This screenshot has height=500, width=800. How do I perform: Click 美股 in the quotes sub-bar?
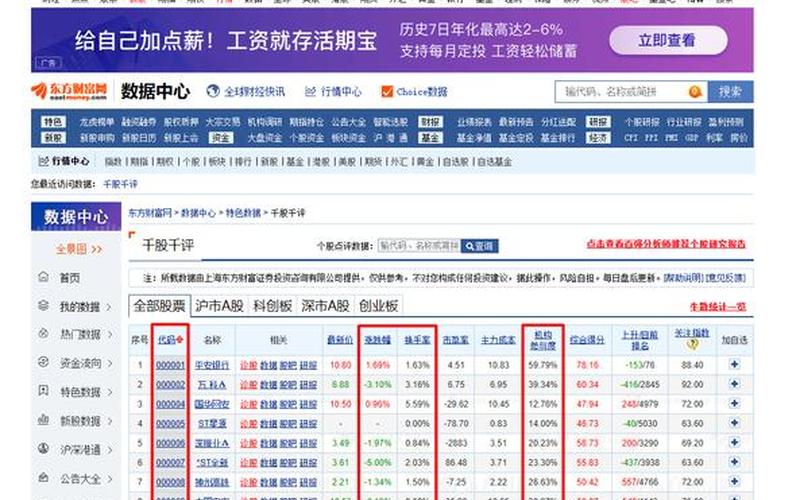coord(347,162)
